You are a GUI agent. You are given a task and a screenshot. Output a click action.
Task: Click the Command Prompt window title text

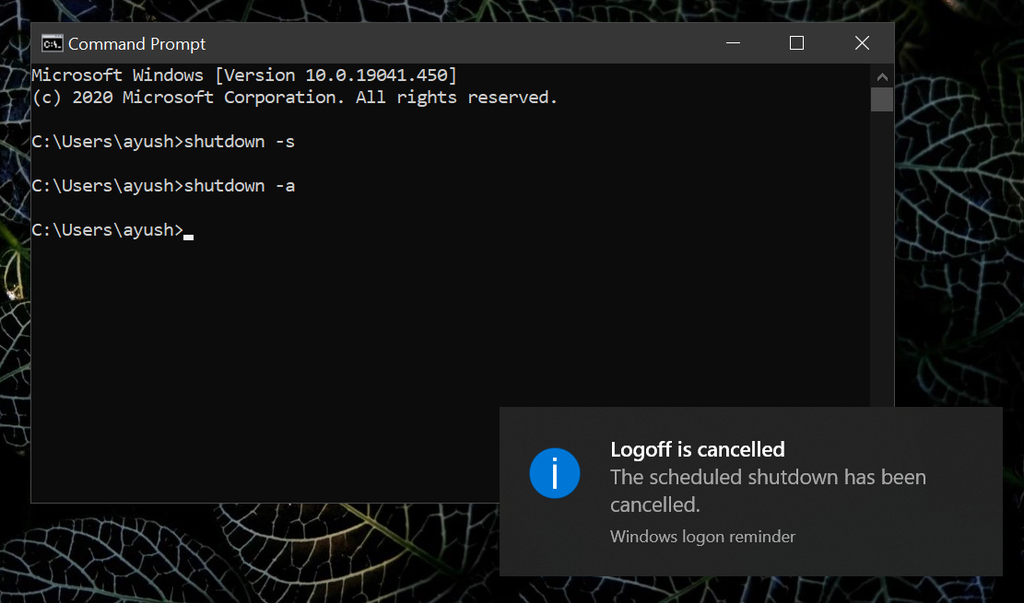[x=136, y=44]
